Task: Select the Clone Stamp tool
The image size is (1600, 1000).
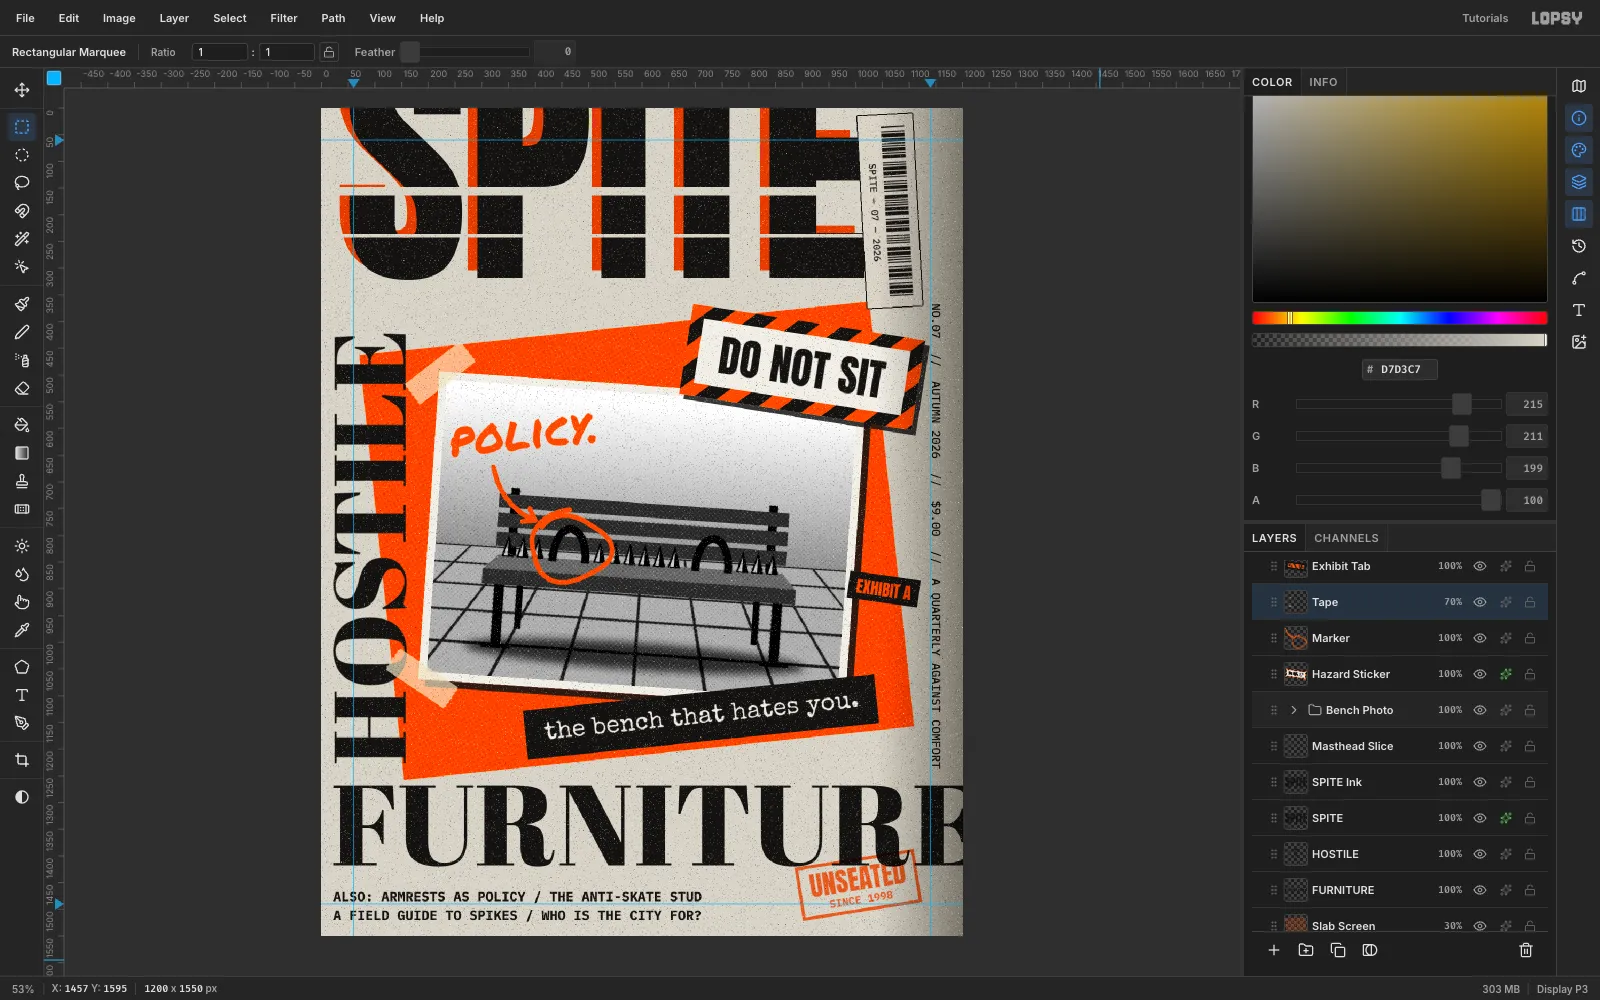Action: (x=22, y=481)
